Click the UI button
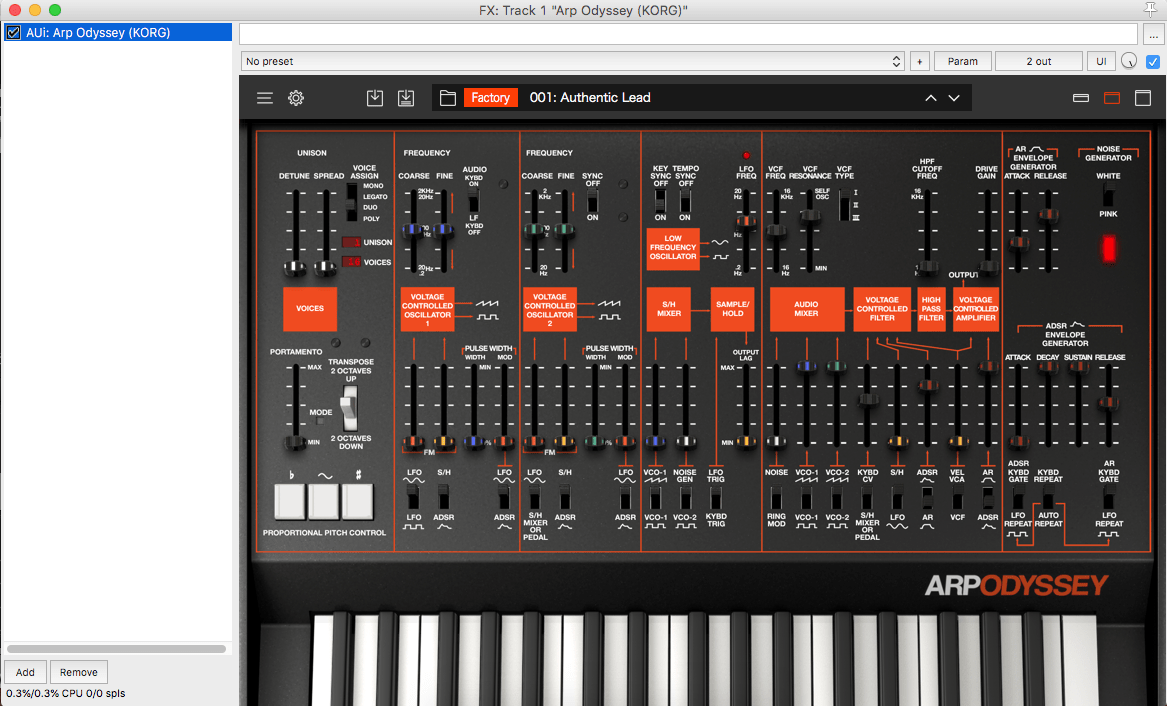The height and width of the screenshot is (706, 1167). click(x=1102, y=61)
